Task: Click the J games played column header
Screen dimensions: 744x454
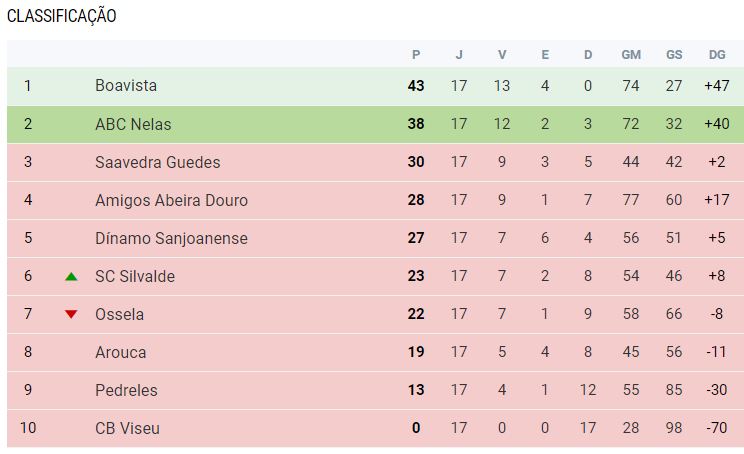Action: tap(459, 54)
